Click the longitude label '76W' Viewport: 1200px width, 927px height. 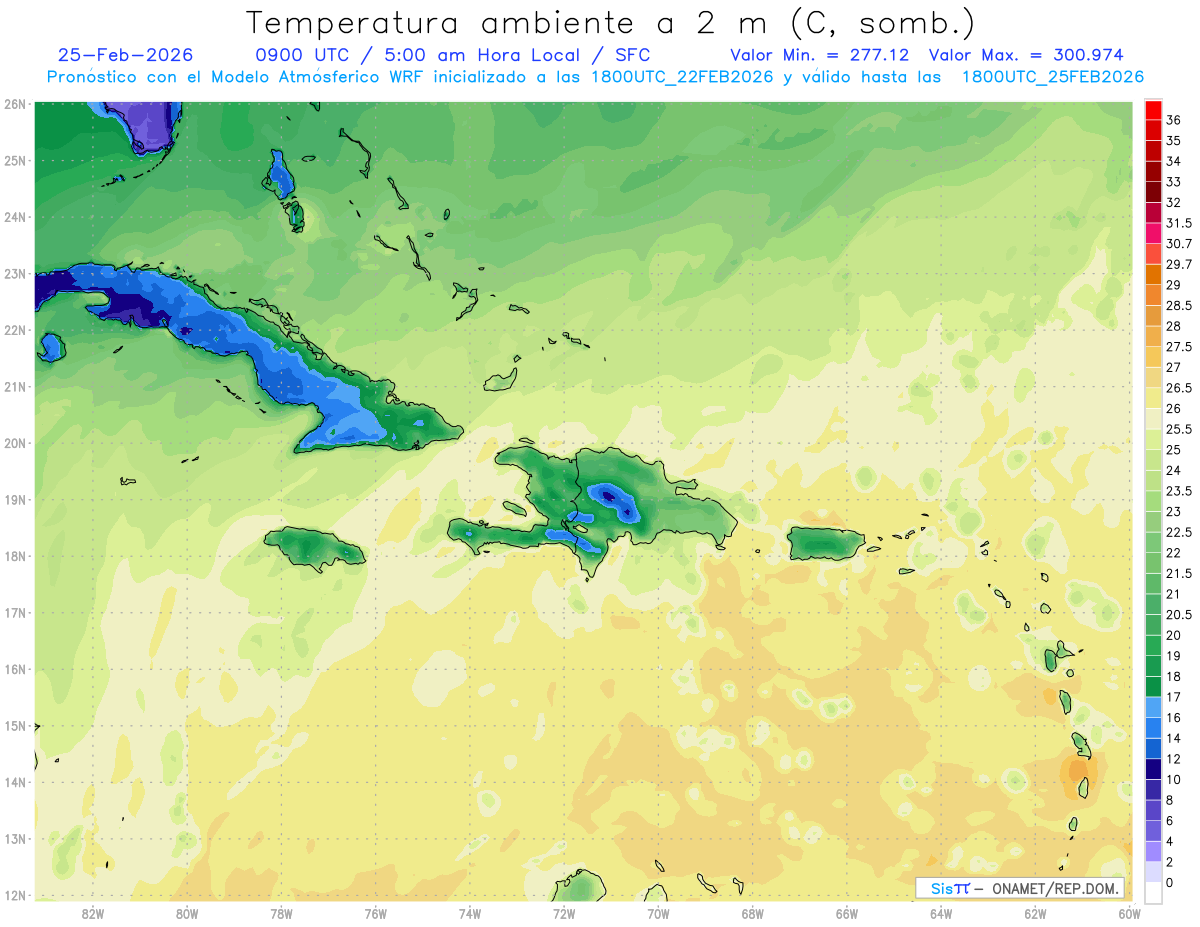pos(376,913)
